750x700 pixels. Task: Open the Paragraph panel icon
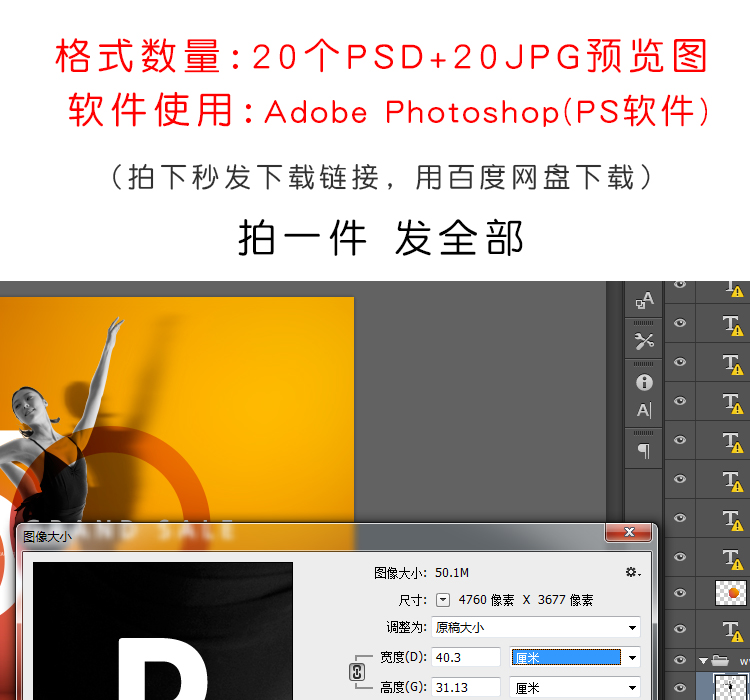[x=644, y=451]
